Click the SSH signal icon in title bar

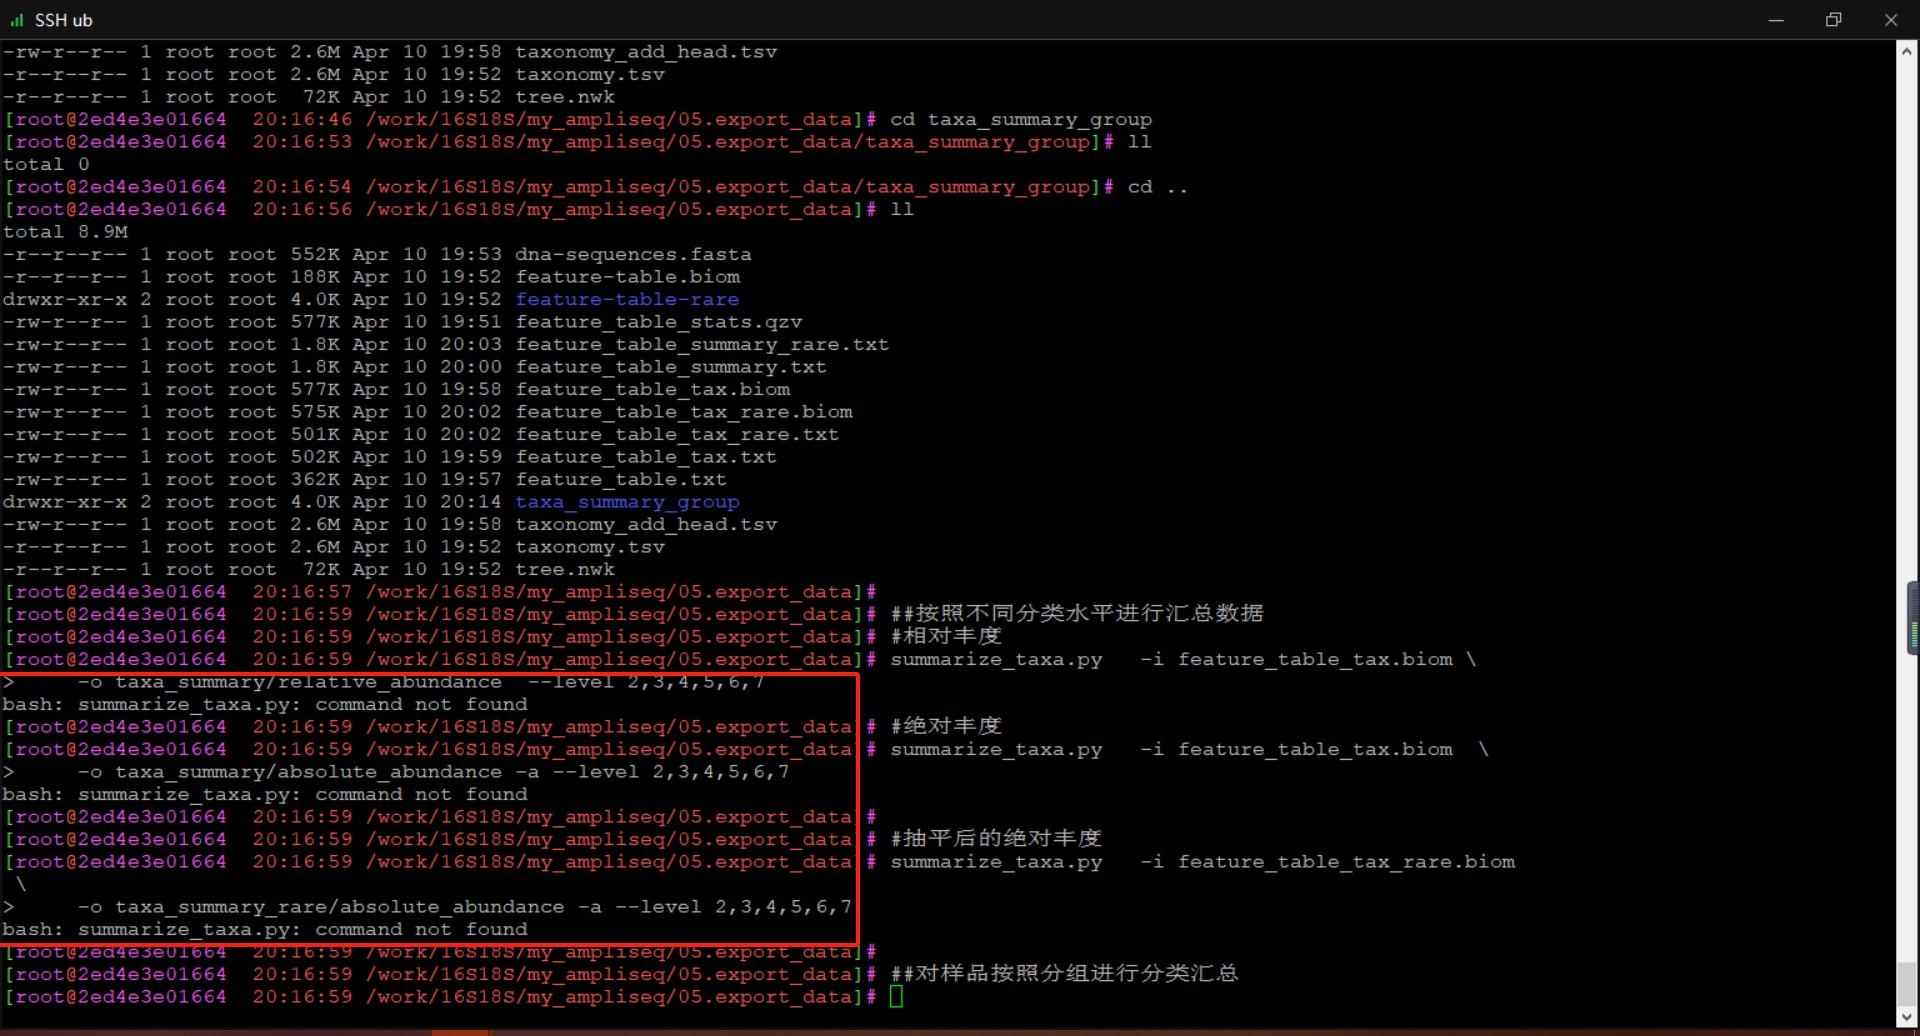coord(17,20)
